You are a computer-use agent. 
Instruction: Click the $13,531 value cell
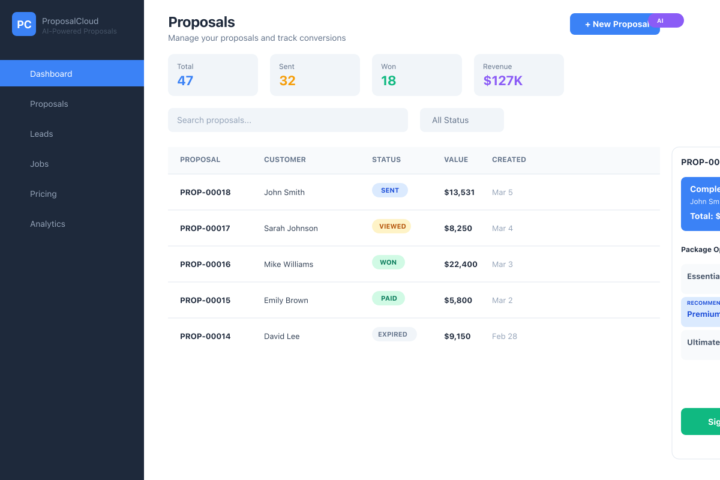tap(459, 192)
